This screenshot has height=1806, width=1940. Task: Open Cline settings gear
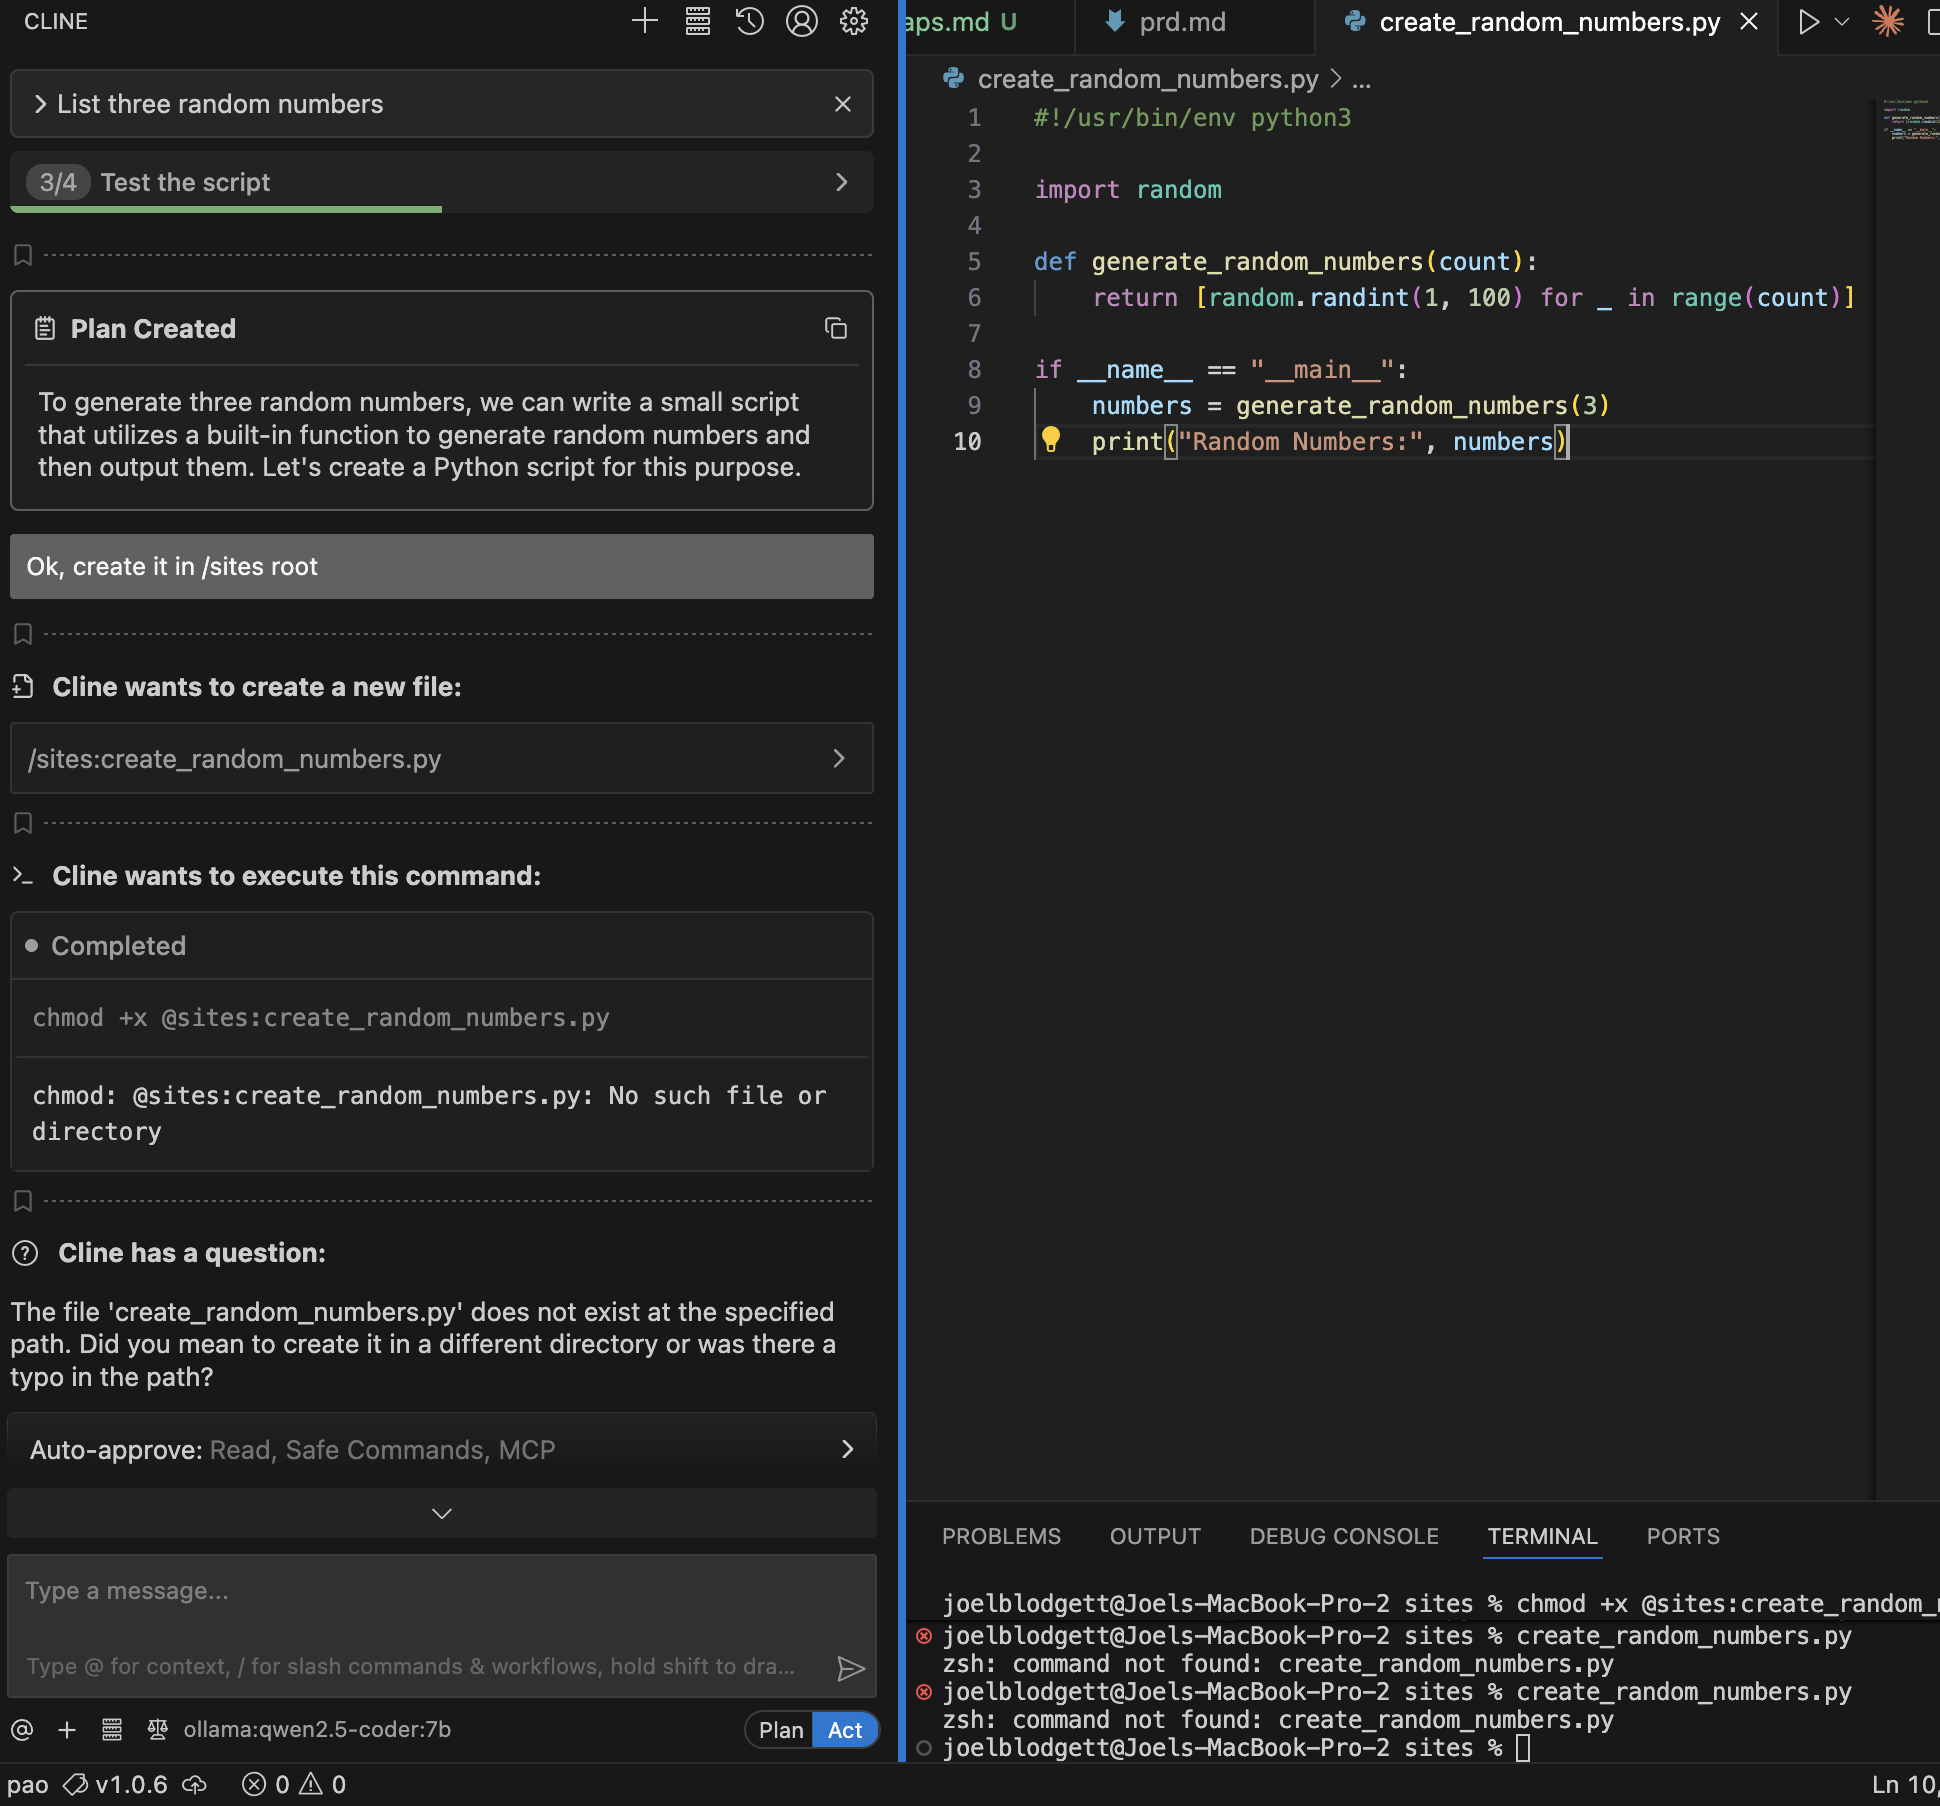pyautogui.click(x=854, y=21)
